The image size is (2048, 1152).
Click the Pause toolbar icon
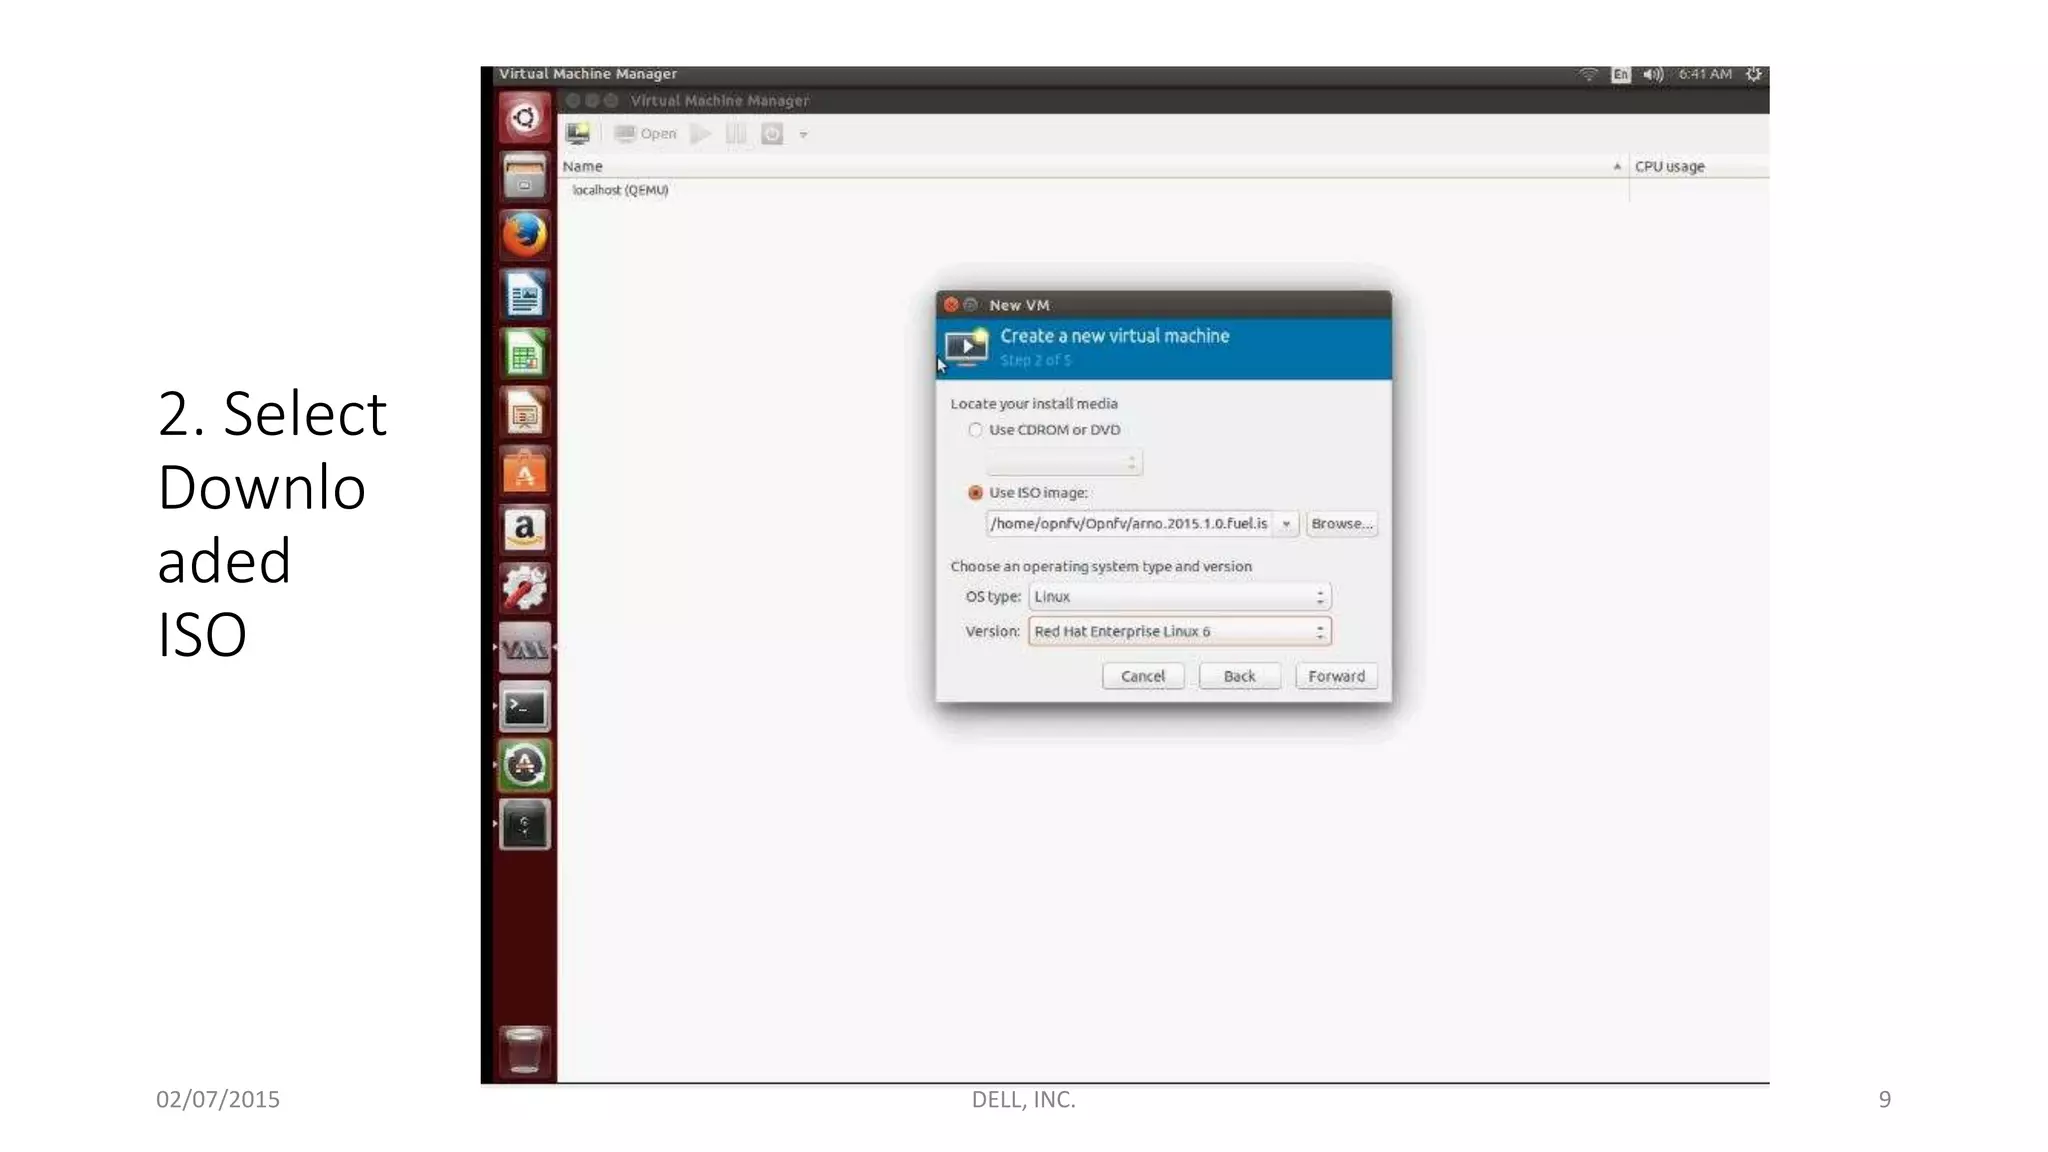(736, 134)
